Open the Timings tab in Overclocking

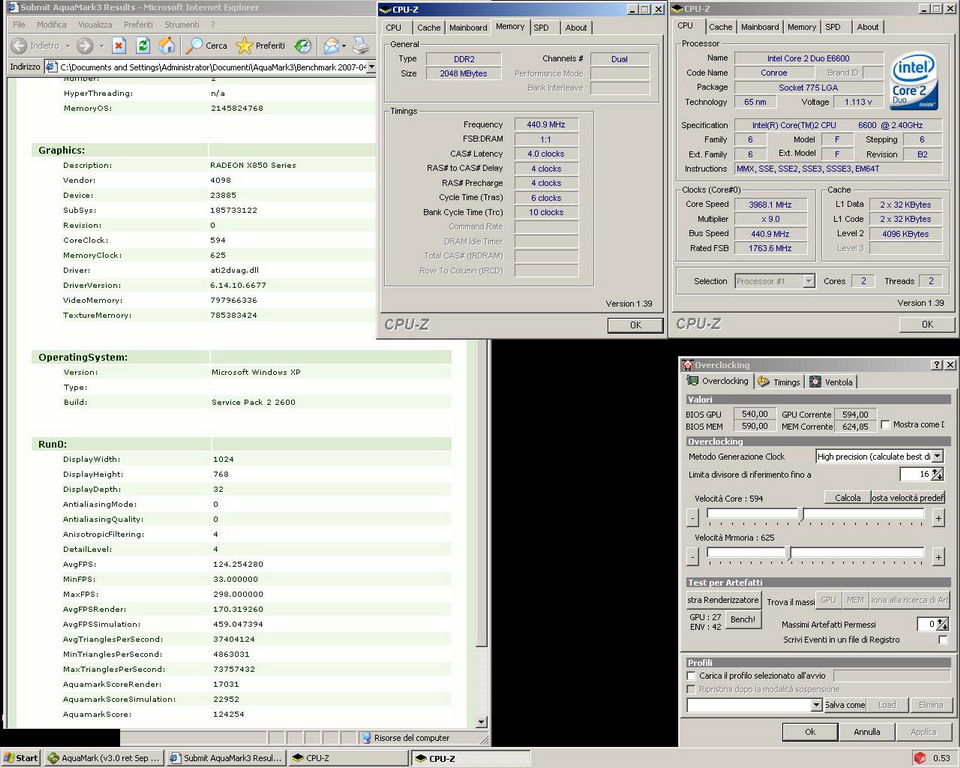click(779, 382)
